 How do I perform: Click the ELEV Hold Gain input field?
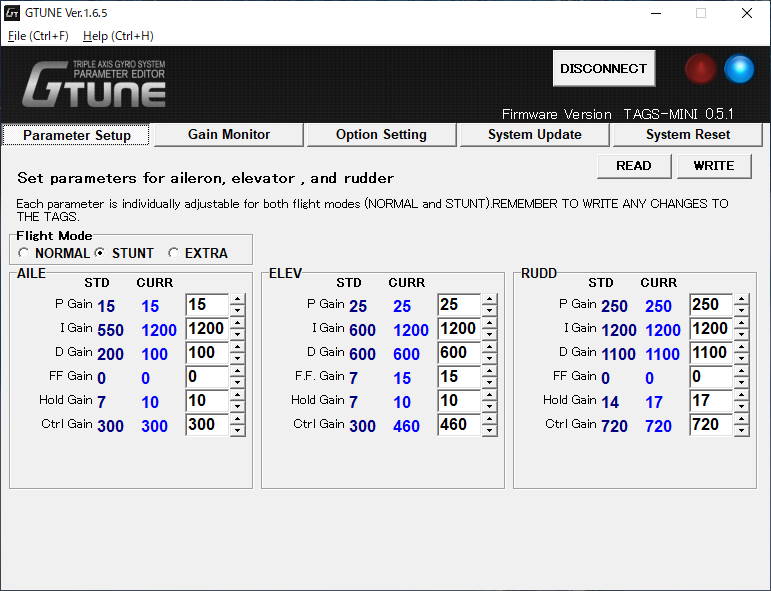[459, 401]
